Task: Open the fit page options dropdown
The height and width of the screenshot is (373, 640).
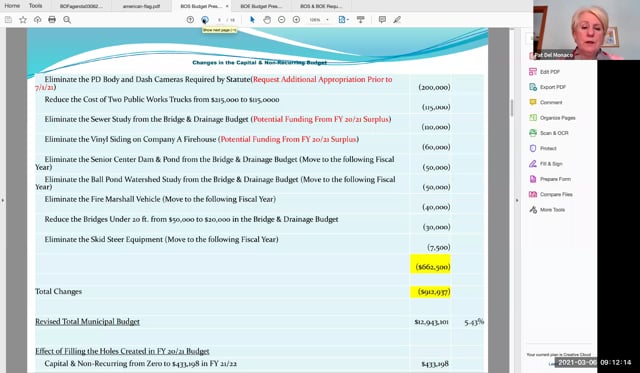Action: 343,20
